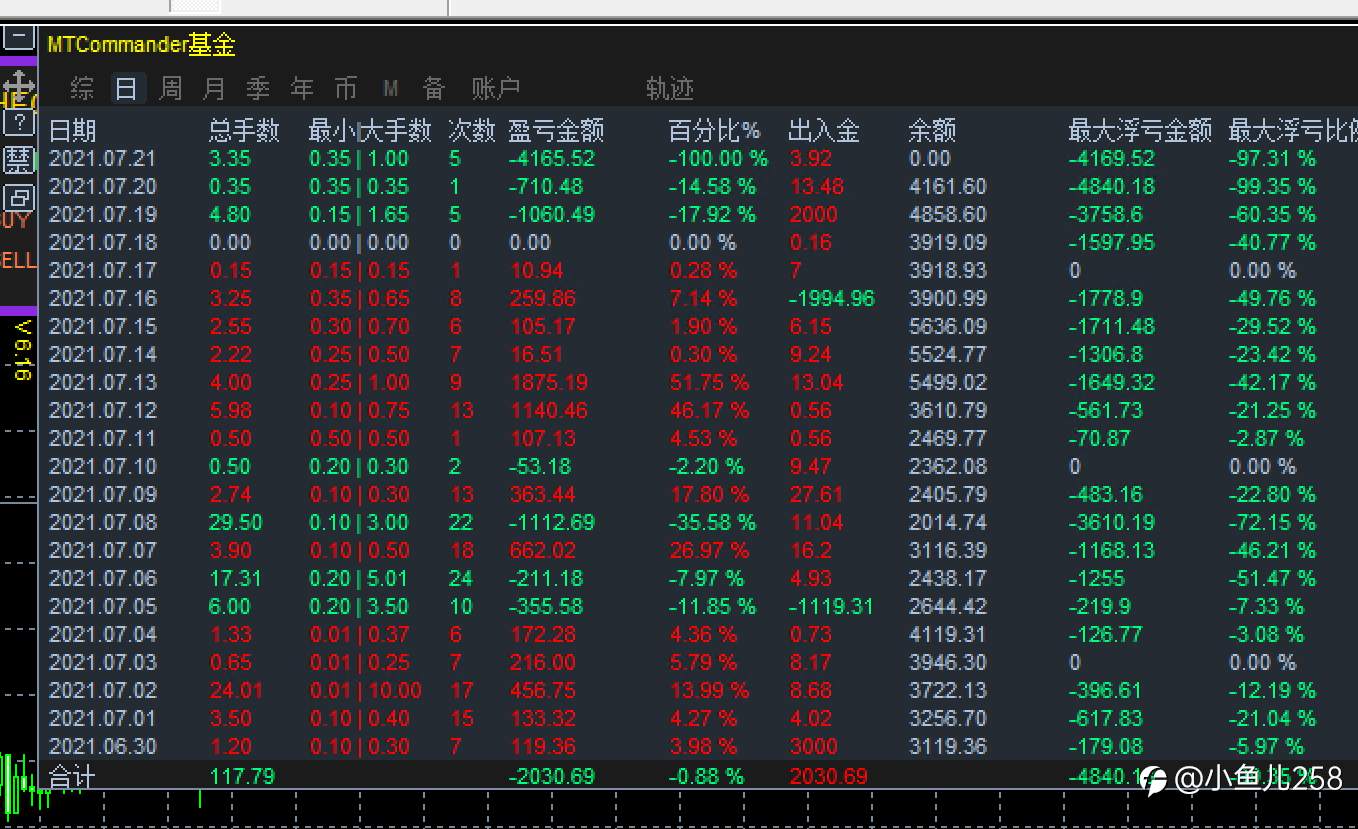Click the 51.75 % percentage cell

pos(709,383)
